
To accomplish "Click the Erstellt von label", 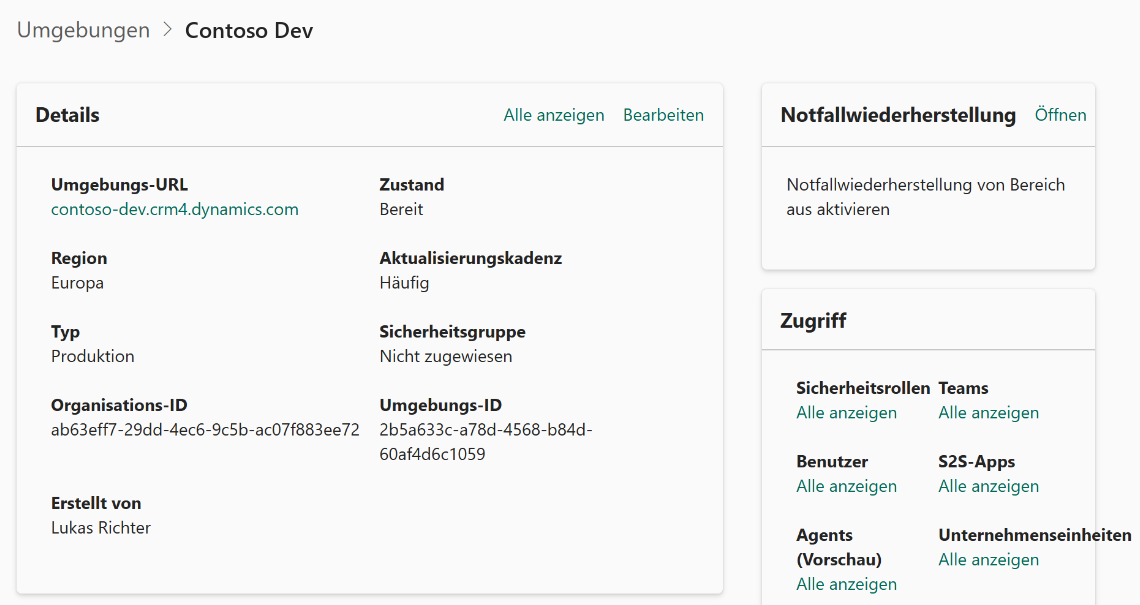I will [96, 503].
